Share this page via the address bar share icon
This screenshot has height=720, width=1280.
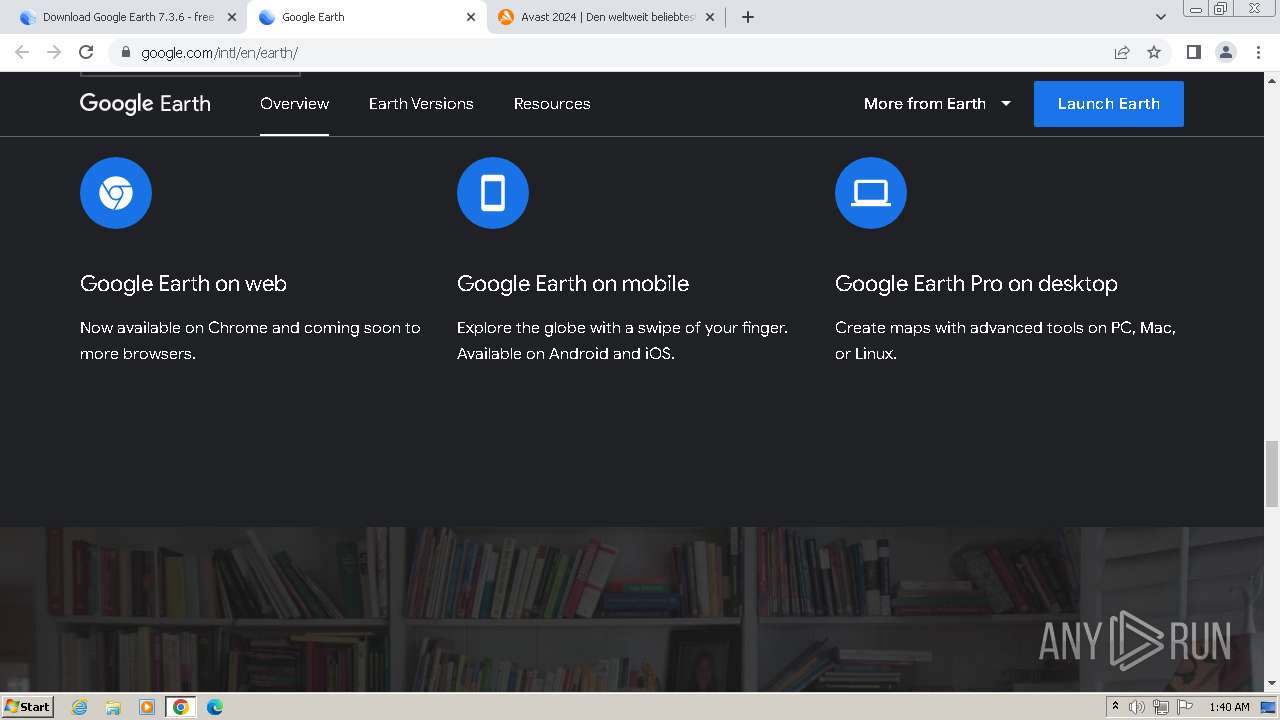(1122, 52)
